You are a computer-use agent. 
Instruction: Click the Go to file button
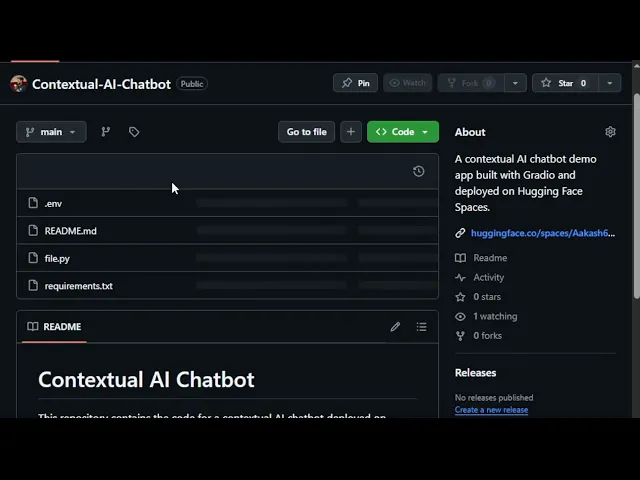[x=307, y=132]
